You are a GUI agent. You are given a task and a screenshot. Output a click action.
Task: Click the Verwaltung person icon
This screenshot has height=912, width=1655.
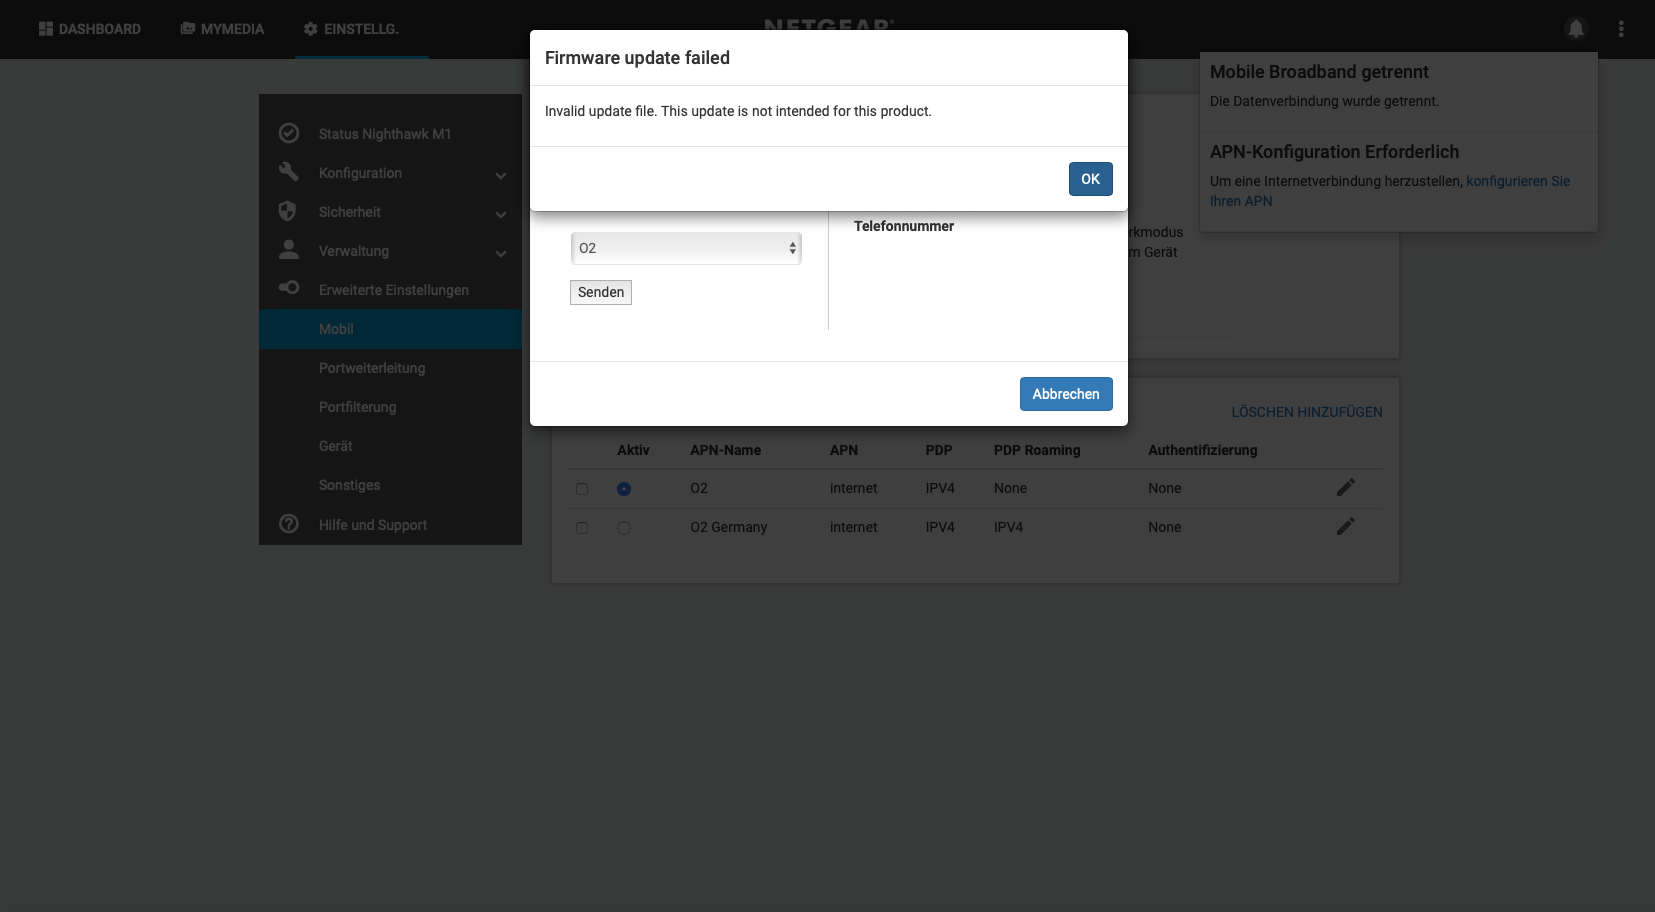[289, 249]
